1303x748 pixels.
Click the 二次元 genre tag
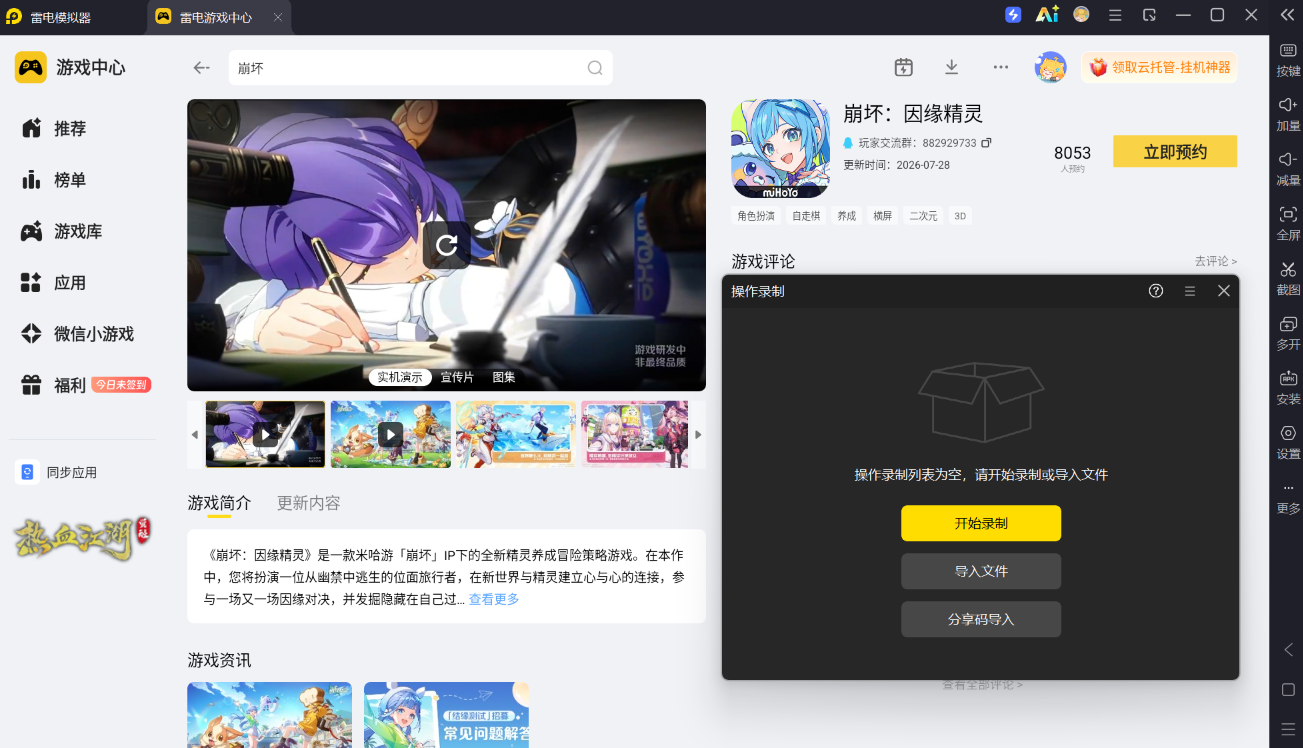point(923,216)
